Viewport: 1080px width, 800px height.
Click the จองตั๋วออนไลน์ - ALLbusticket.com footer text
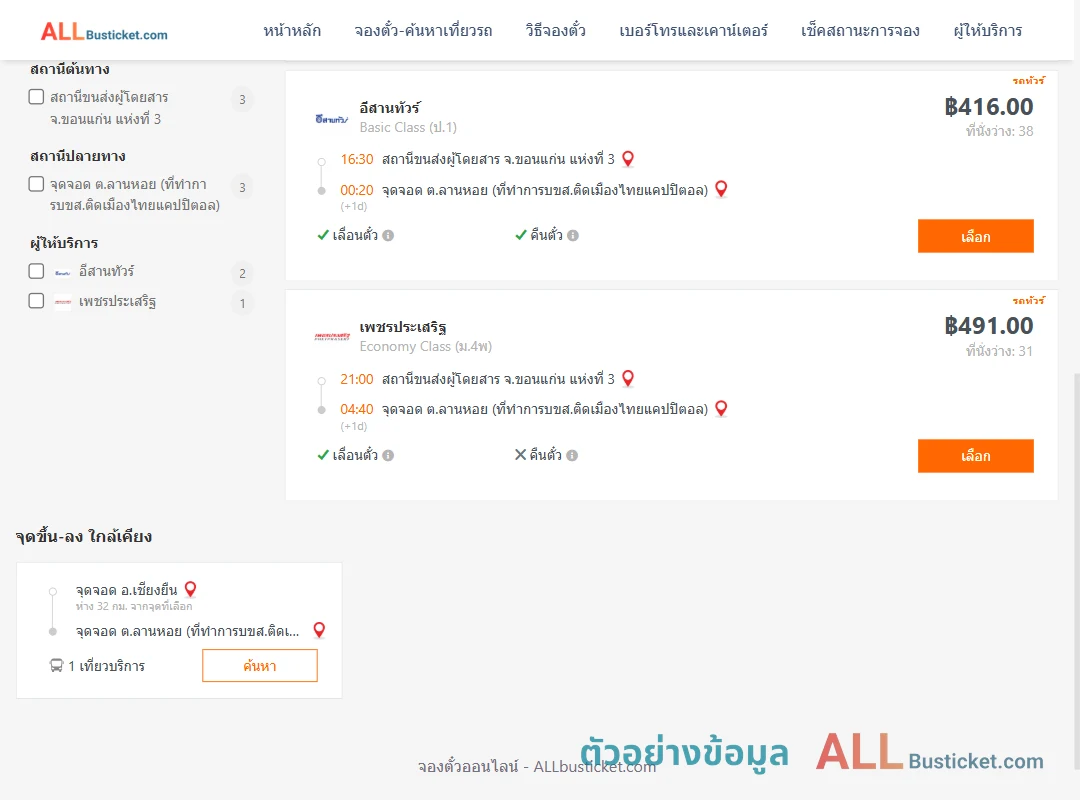(537, 767)
